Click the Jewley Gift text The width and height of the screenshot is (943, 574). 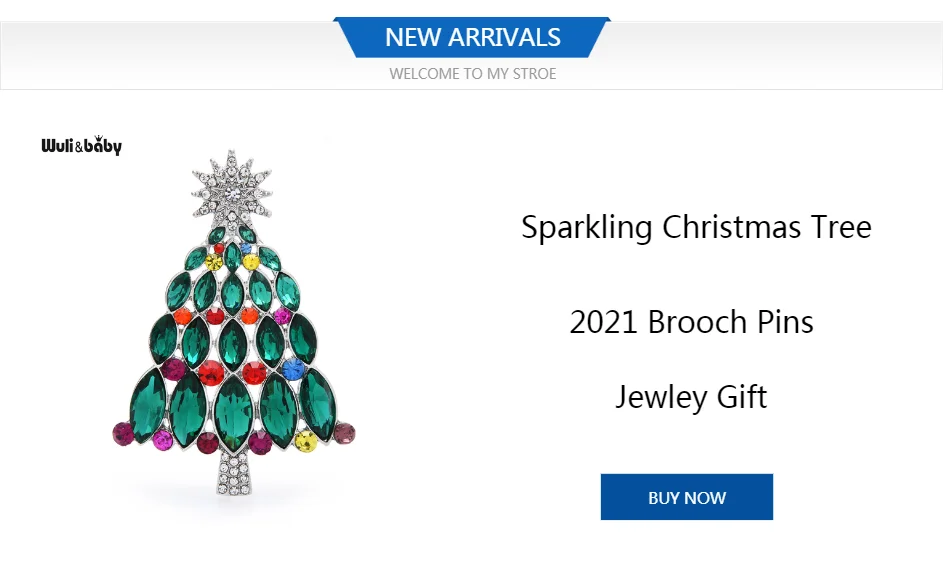tap(691, 397)
